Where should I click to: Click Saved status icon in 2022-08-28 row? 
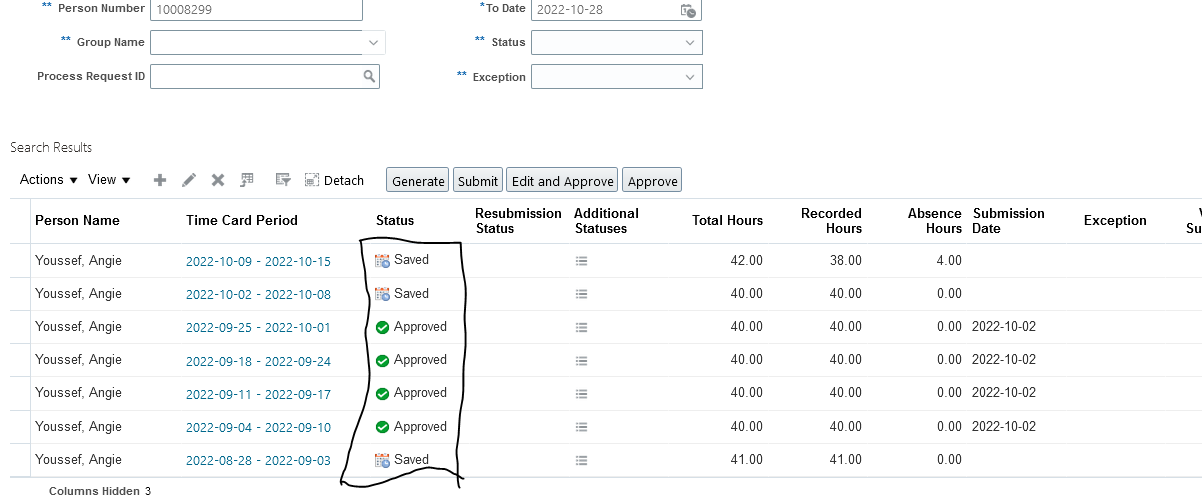coord(382,460)
